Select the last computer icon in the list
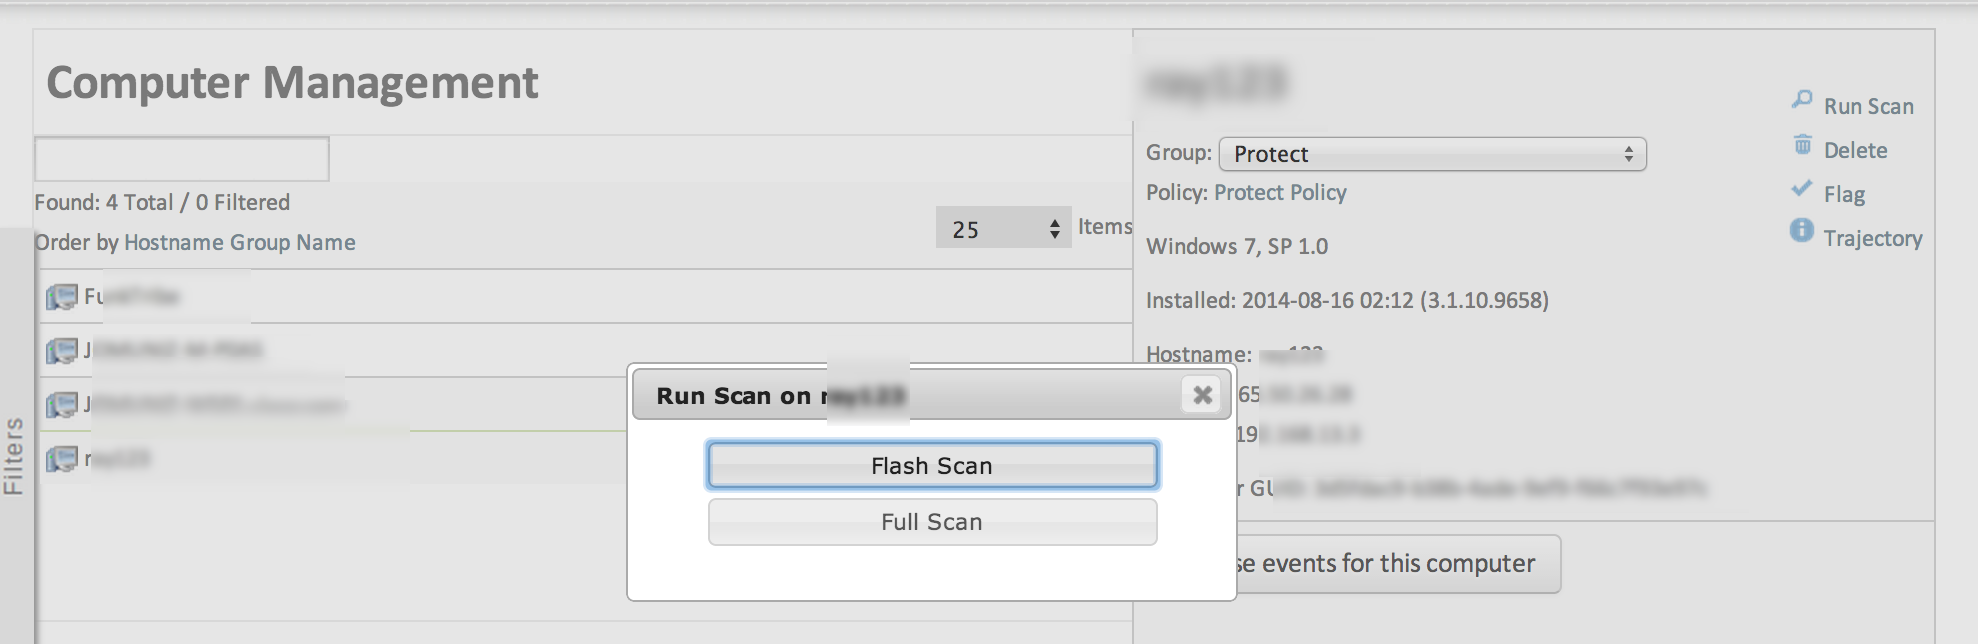This screenshot has width=1978, height=644. 62,459
